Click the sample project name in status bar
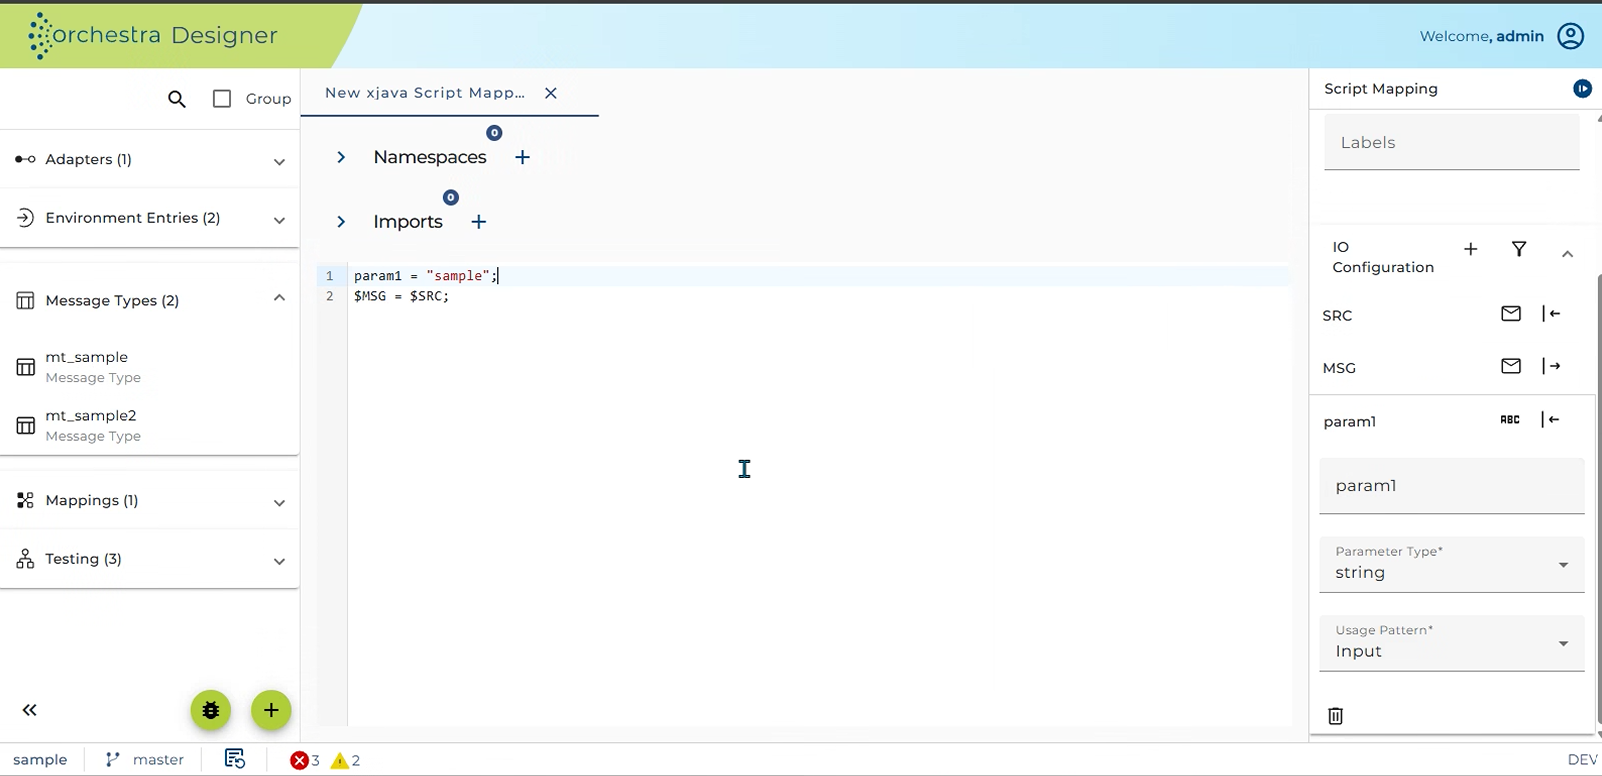Viewport: 1602px width, 776px height. click(40, 760)
